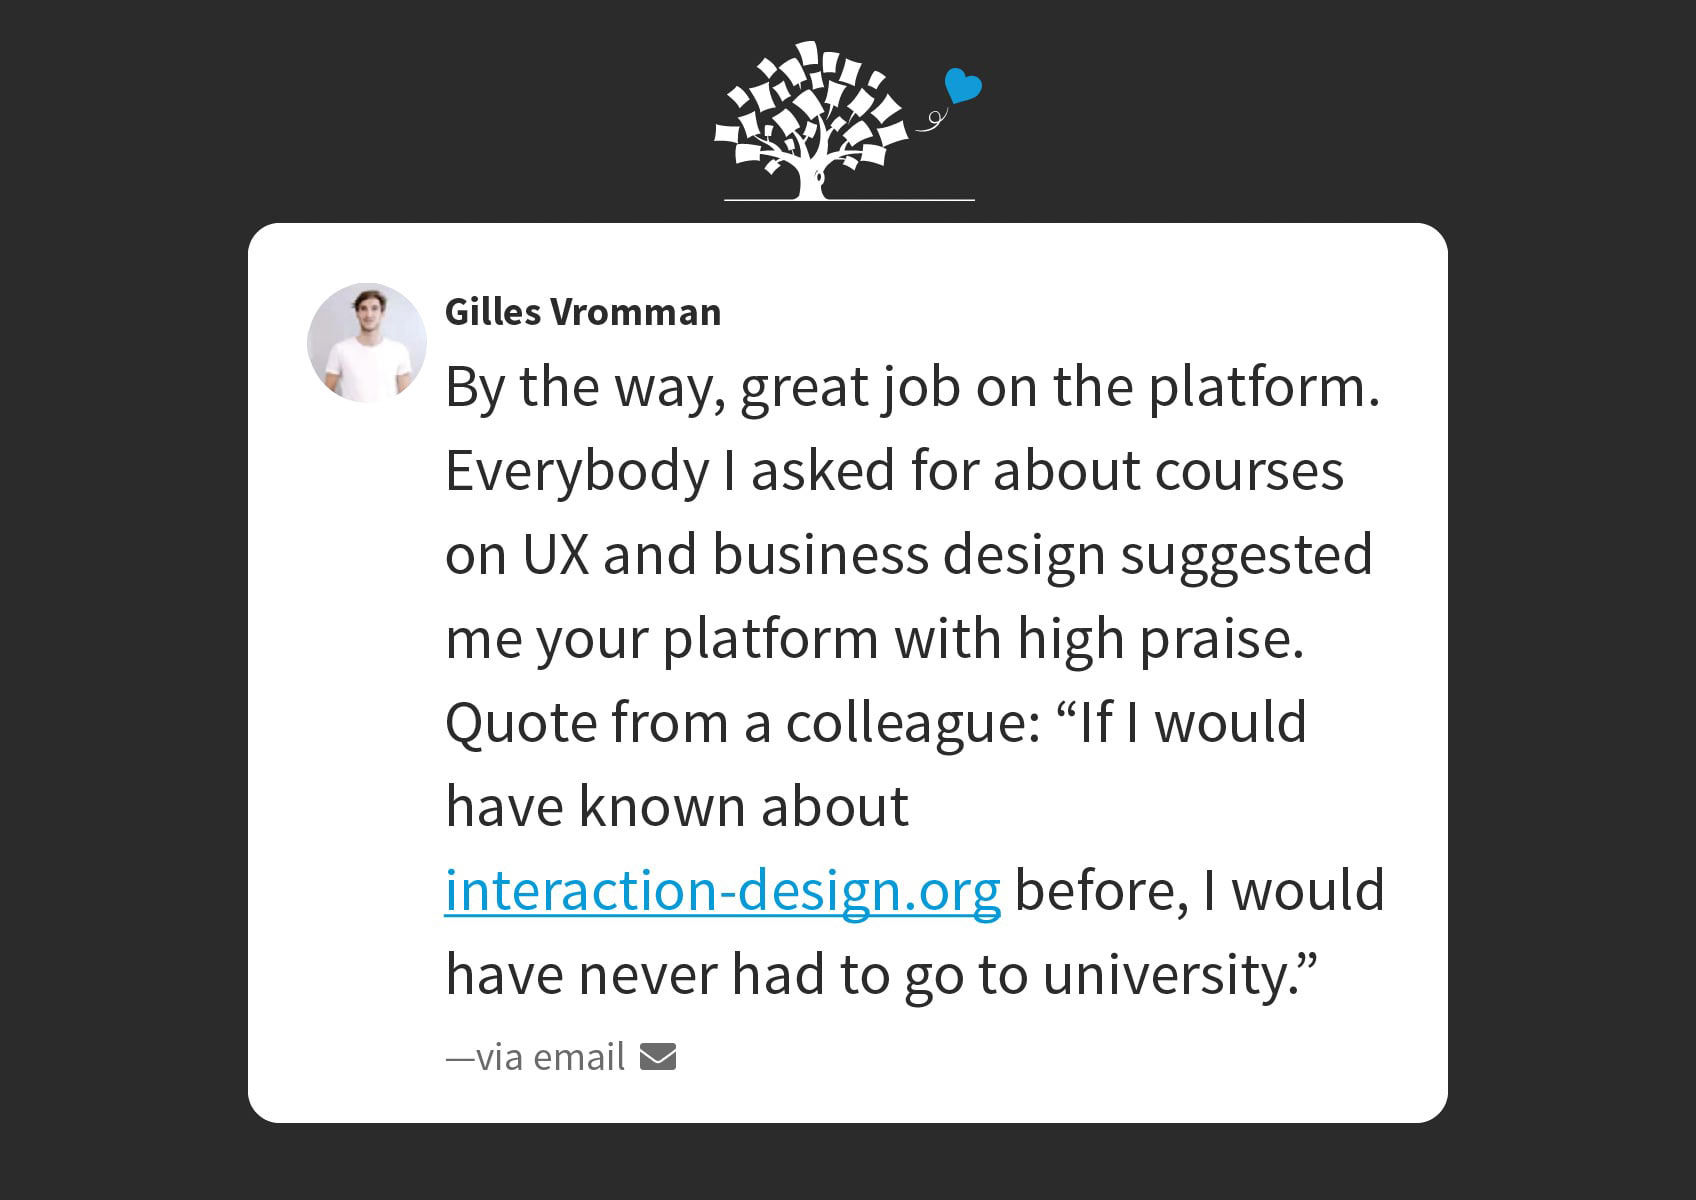Click the words "have known about"

coord(677,806)
